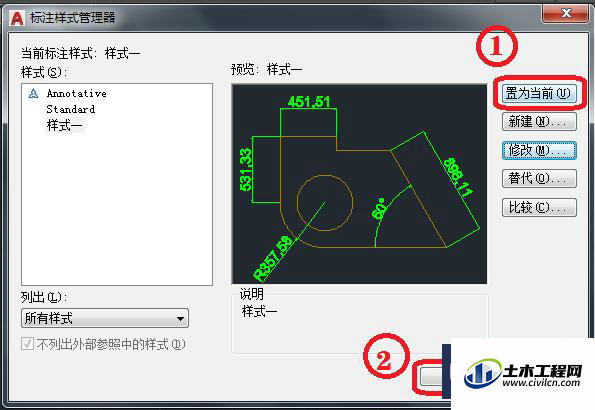Click the 样式(S): list label
The image size is (595, 410).
(x=44, y=72)
